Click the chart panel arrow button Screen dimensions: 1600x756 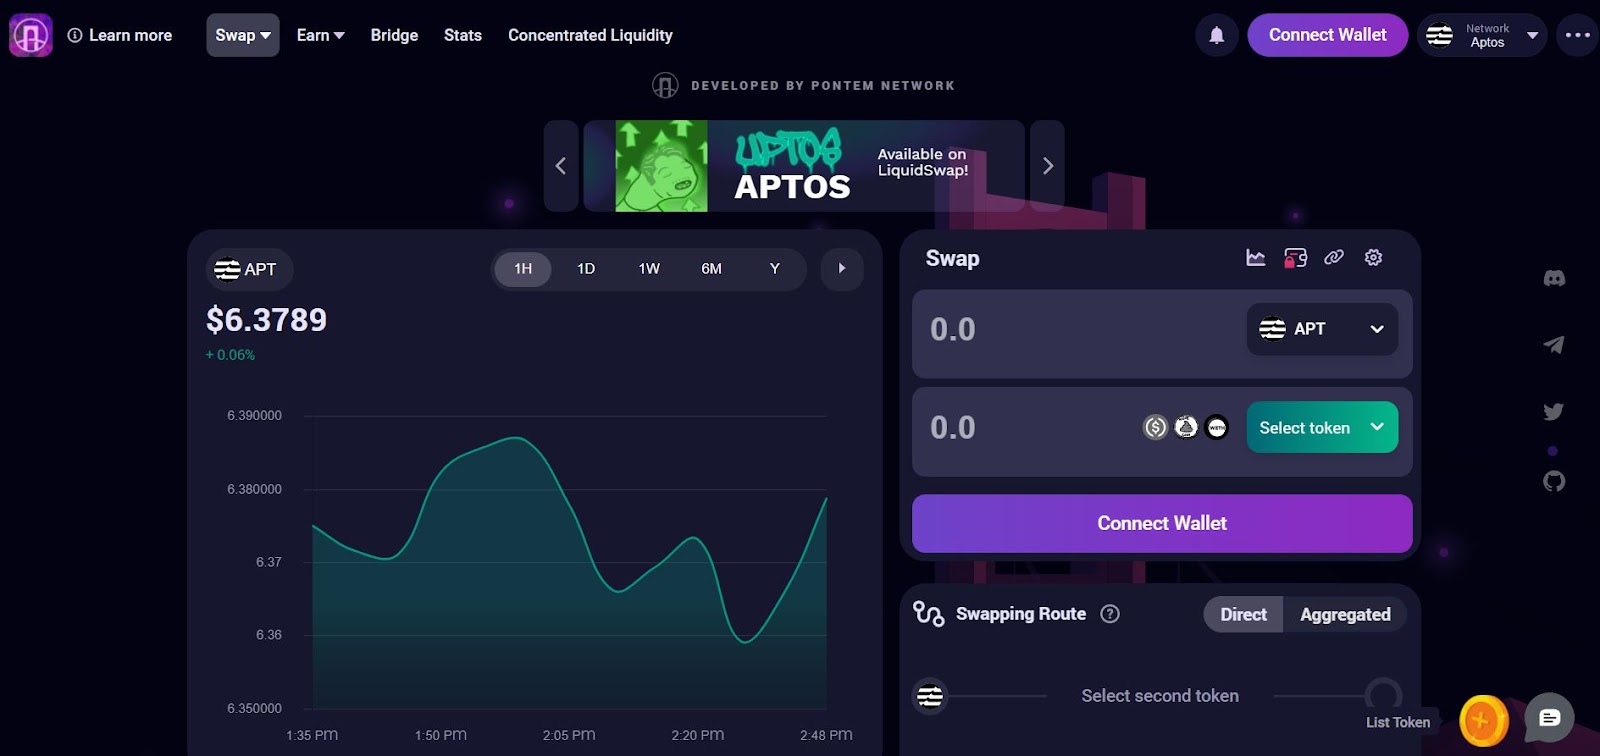coord(842,269)
